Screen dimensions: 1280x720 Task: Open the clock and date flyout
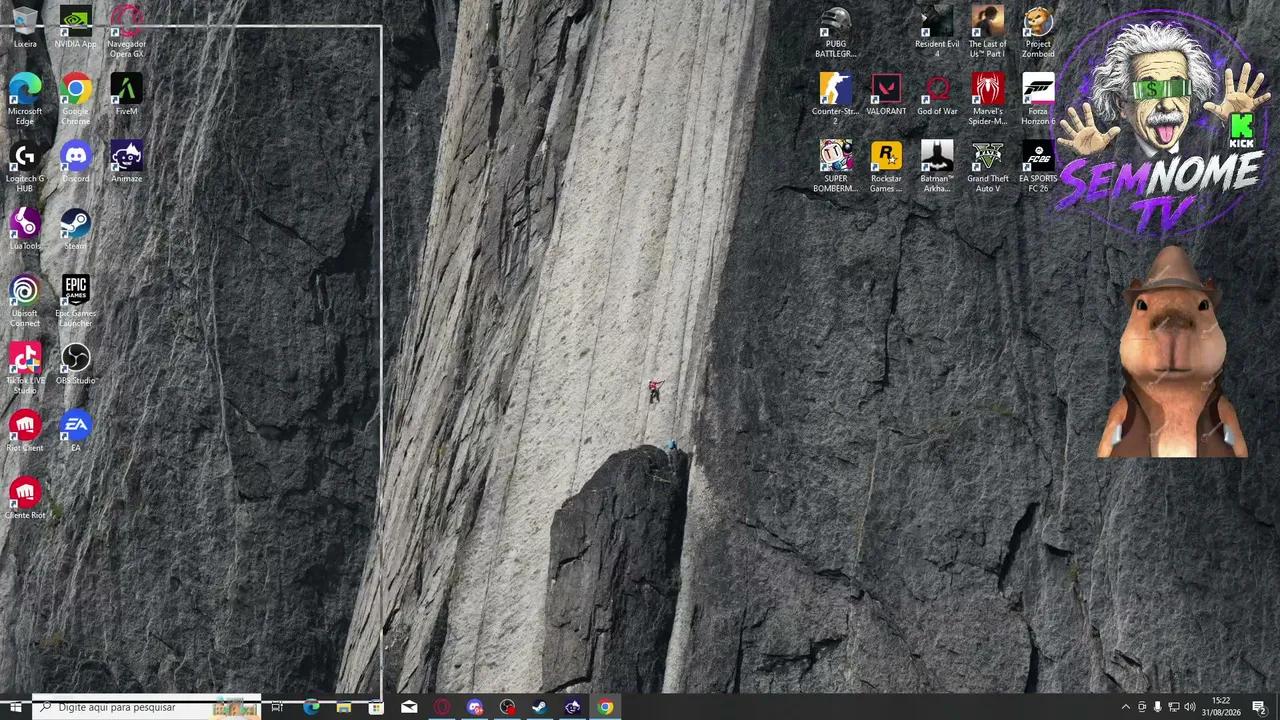click(1221, 707)
